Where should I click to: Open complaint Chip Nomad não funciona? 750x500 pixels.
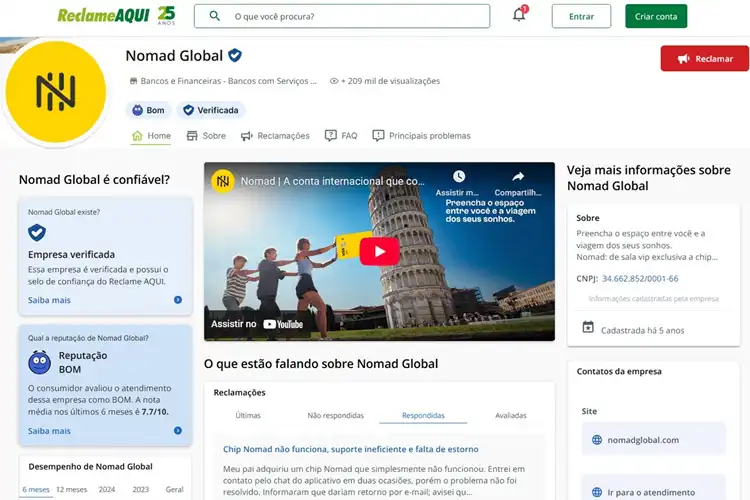coord(351,449)
